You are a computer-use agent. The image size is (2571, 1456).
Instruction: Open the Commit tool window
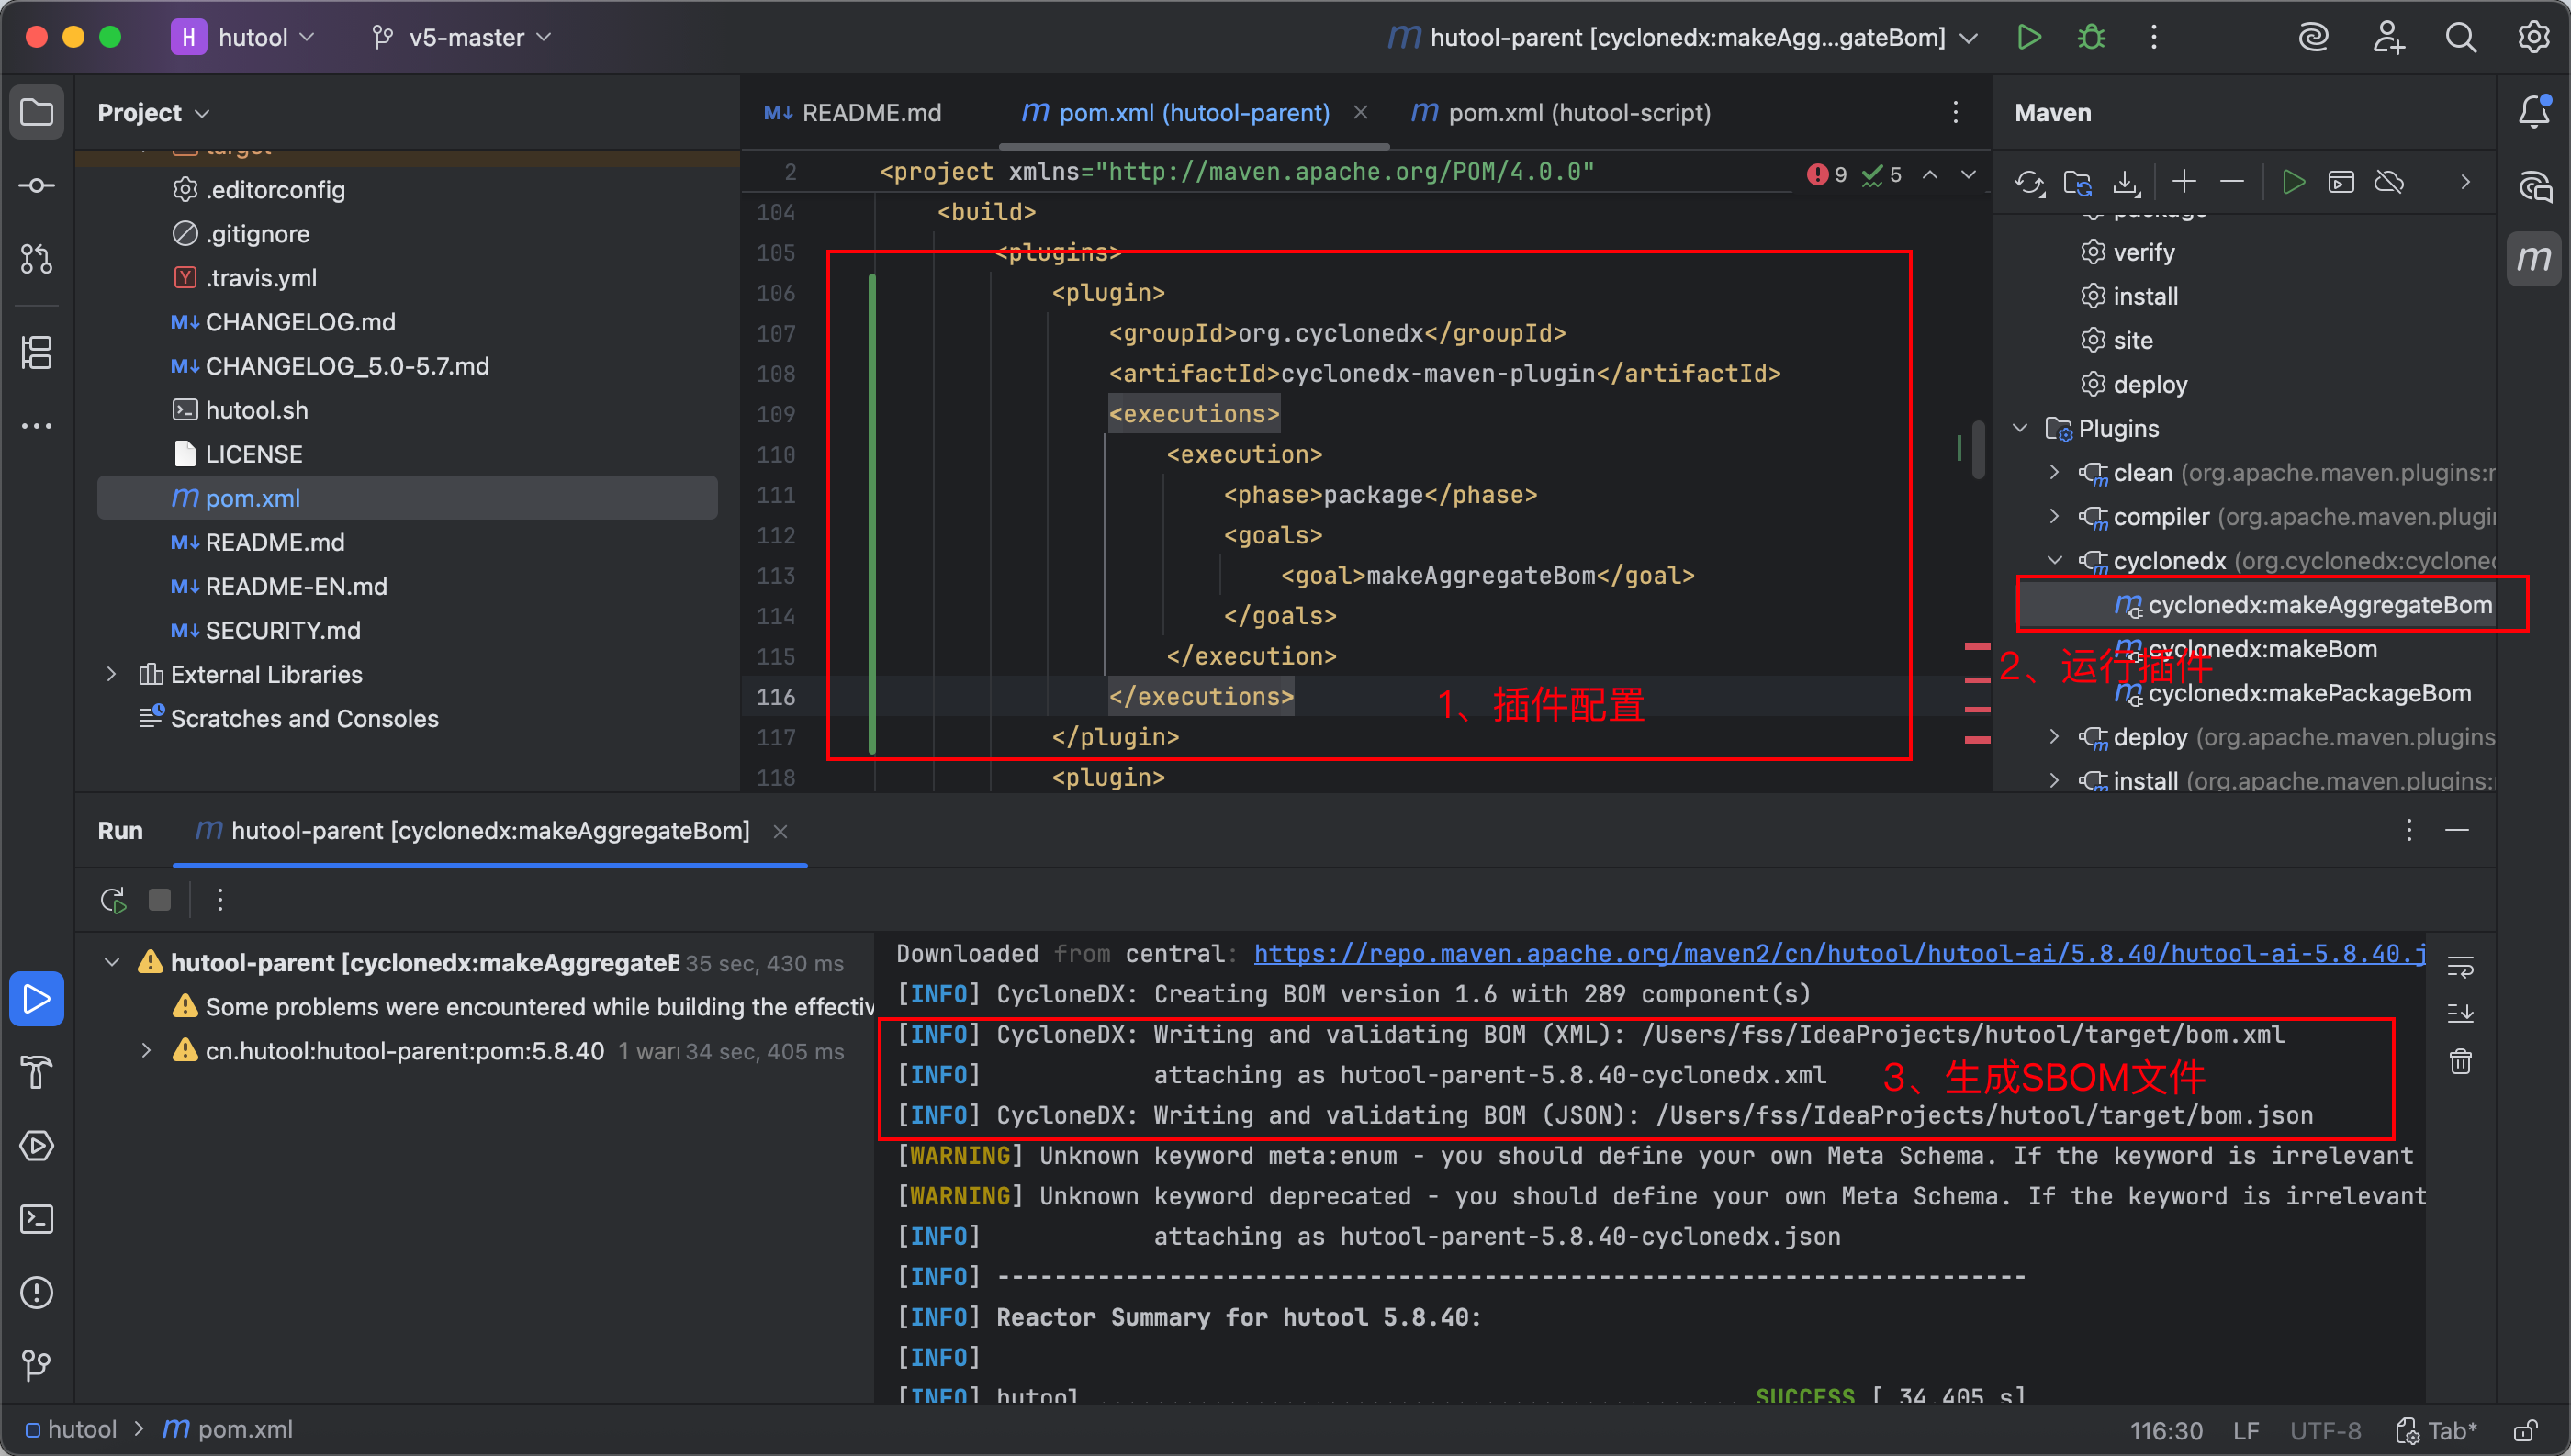point(37,186)
